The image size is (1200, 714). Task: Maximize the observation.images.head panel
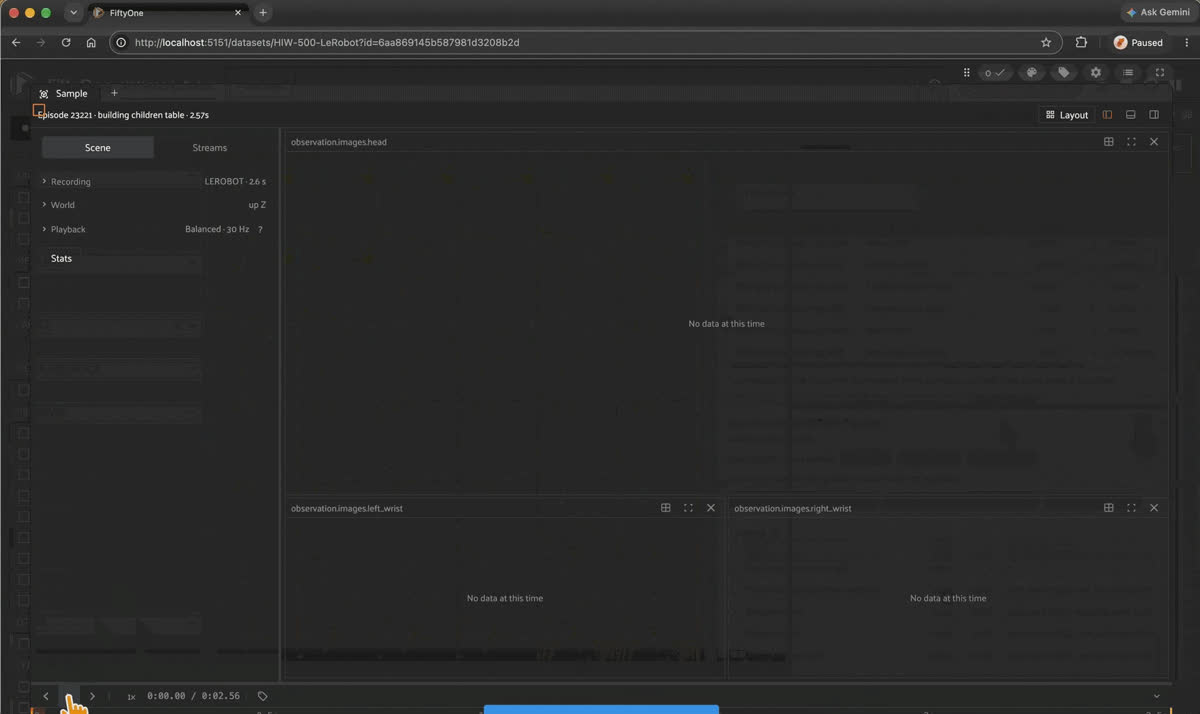[1131, 142]
